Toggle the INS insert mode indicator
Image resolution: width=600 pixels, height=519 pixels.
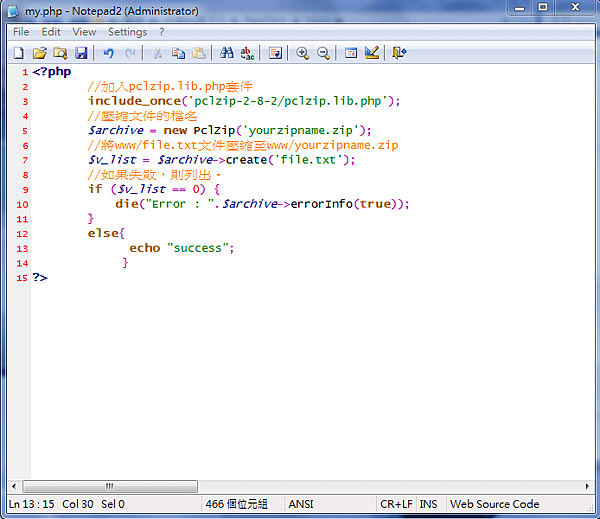point(428,504)
